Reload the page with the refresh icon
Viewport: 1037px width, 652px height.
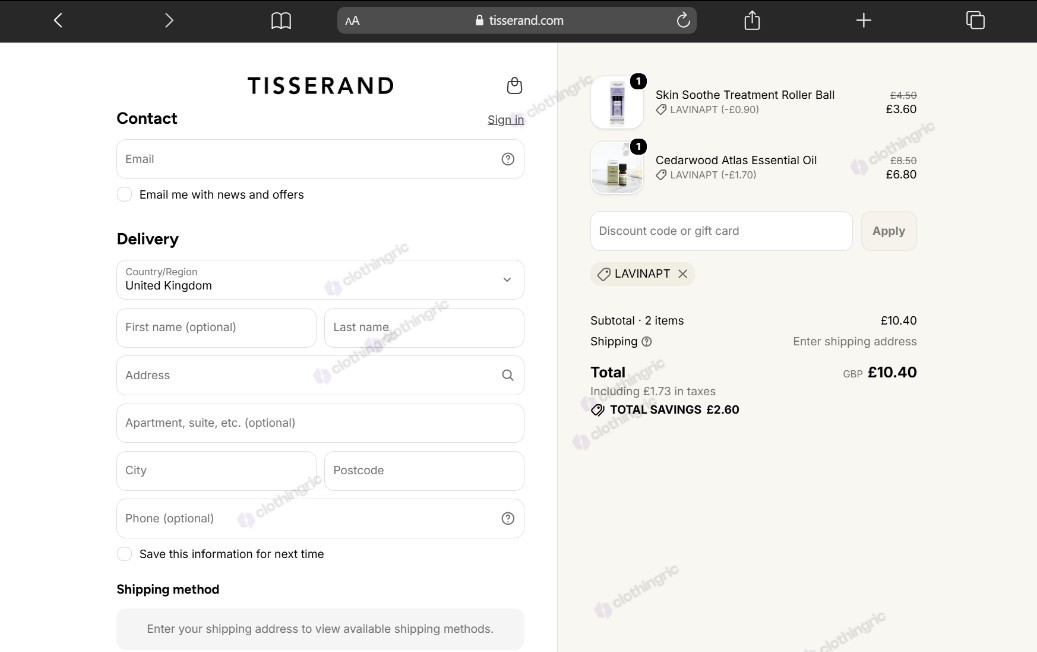tap(683, 20)
